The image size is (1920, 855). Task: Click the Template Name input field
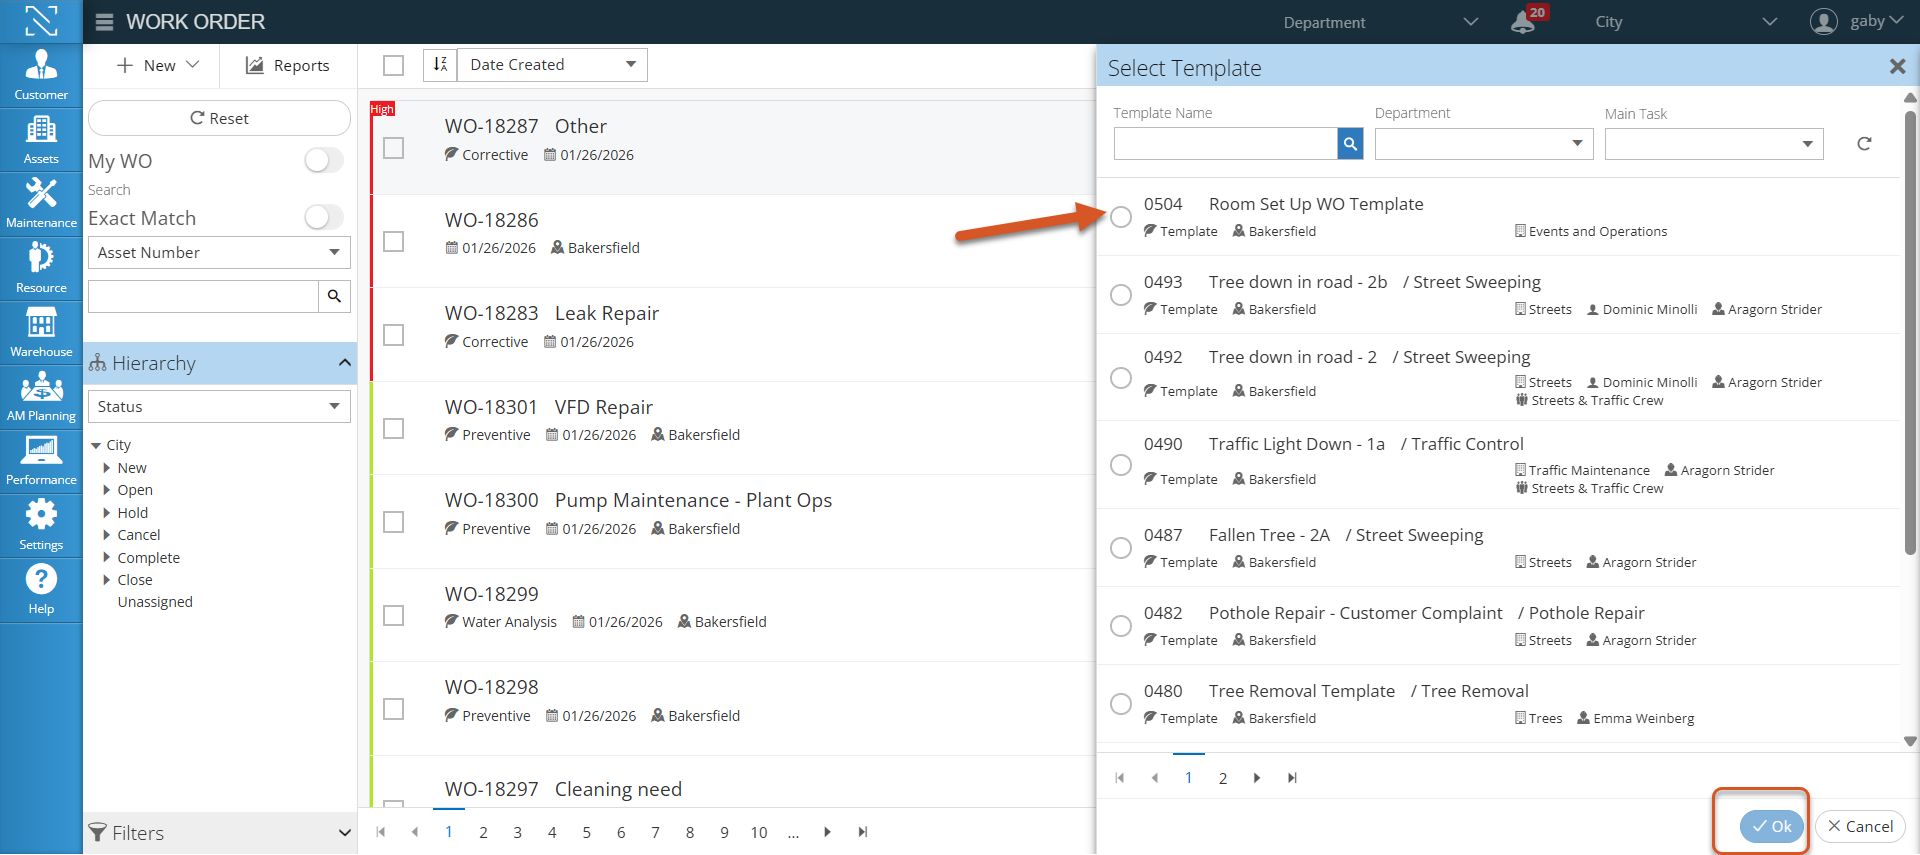[x=1225, y=144]
